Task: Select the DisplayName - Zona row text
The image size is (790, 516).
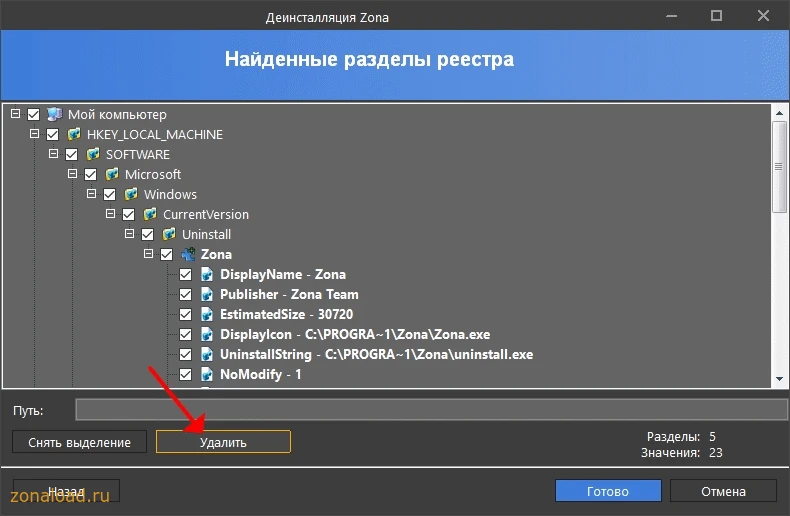Action: pyautogui.click(x=283, y=275)
